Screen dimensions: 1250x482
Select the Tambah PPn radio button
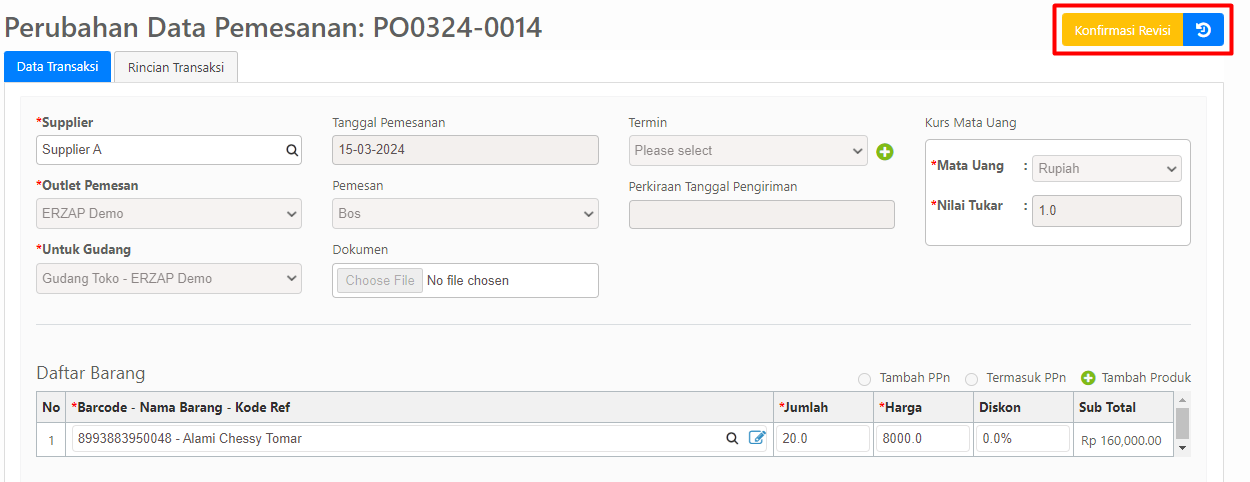pos(864,379)
